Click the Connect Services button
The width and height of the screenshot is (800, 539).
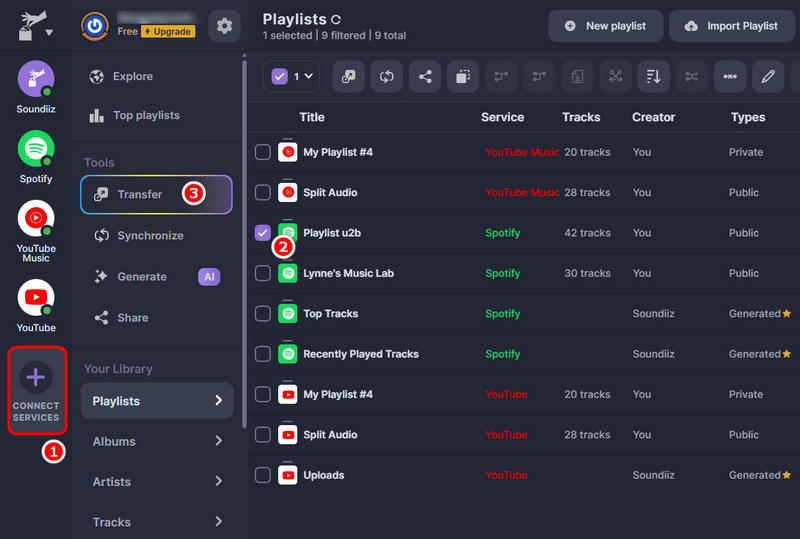tap(37, 390)
